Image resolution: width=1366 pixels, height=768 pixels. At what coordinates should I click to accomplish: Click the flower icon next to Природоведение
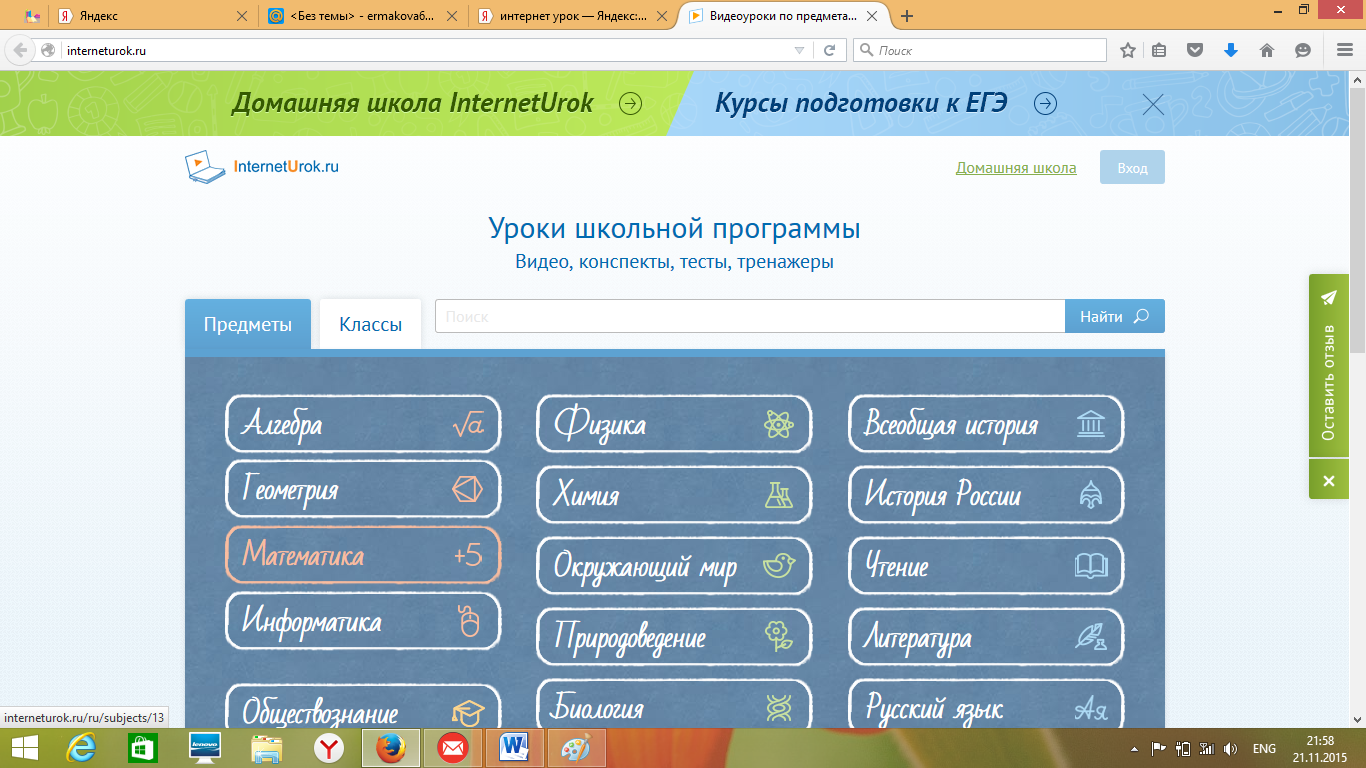click(778, 636)
